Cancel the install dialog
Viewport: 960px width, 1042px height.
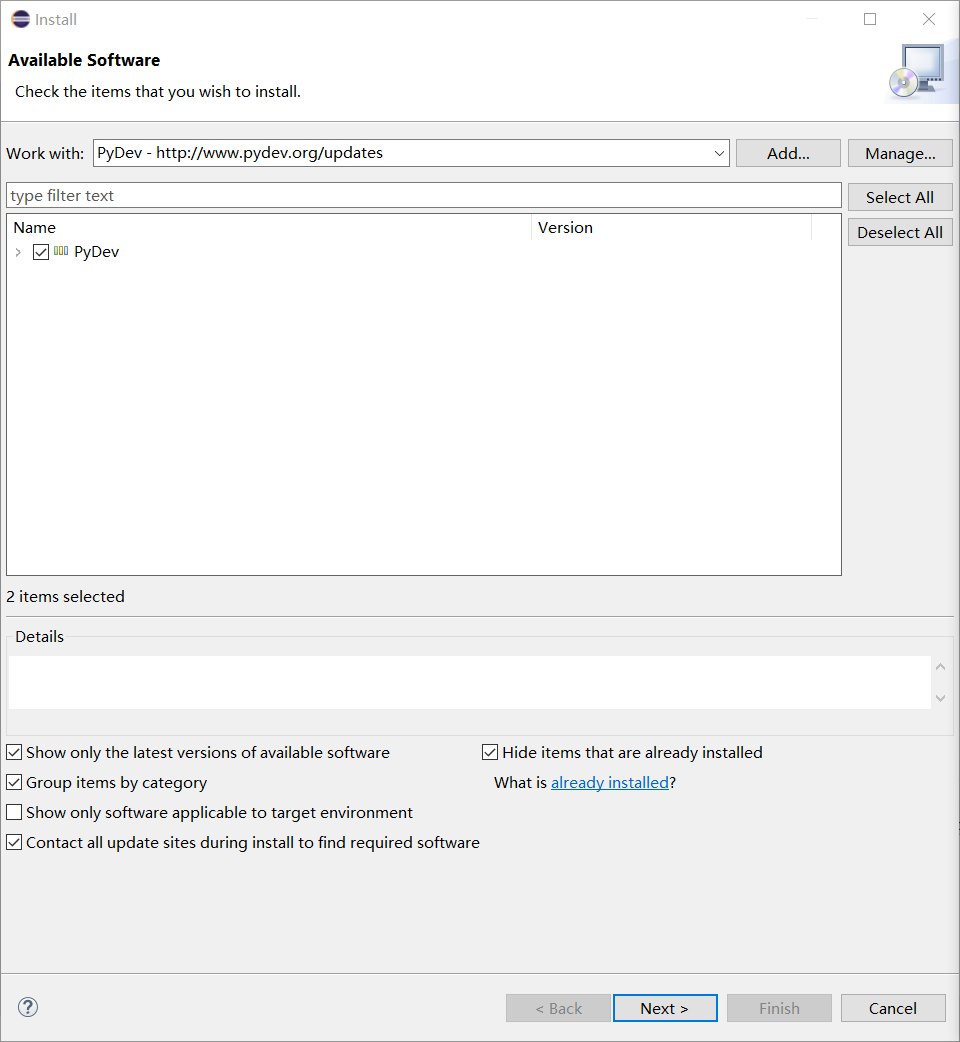(x=893, y=1008)
